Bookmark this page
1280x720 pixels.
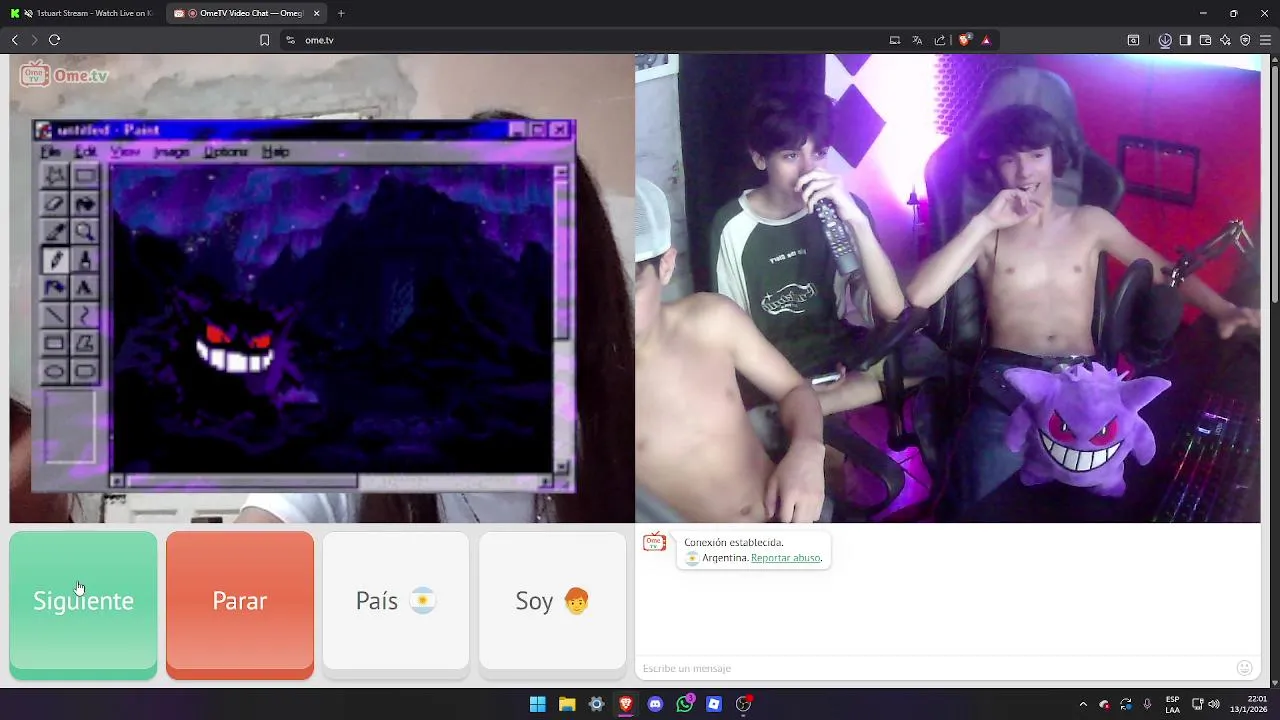(264, 40)
